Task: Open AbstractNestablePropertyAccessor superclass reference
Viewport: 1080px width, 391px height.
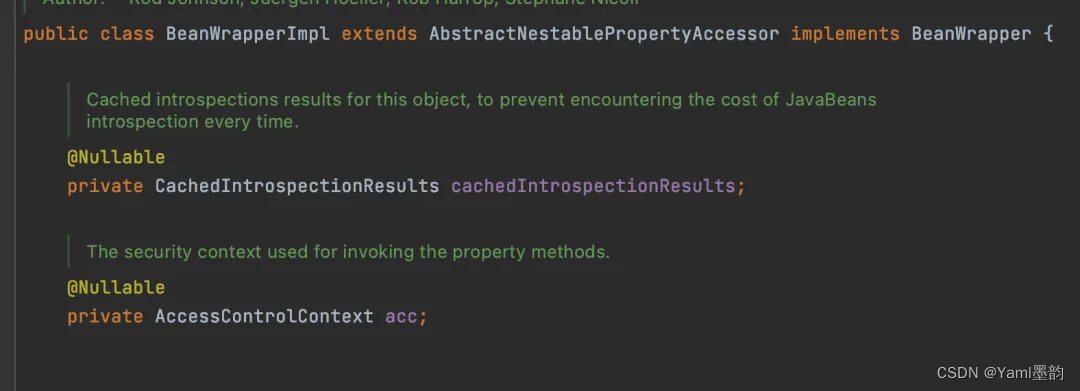Action: [604, 34]
